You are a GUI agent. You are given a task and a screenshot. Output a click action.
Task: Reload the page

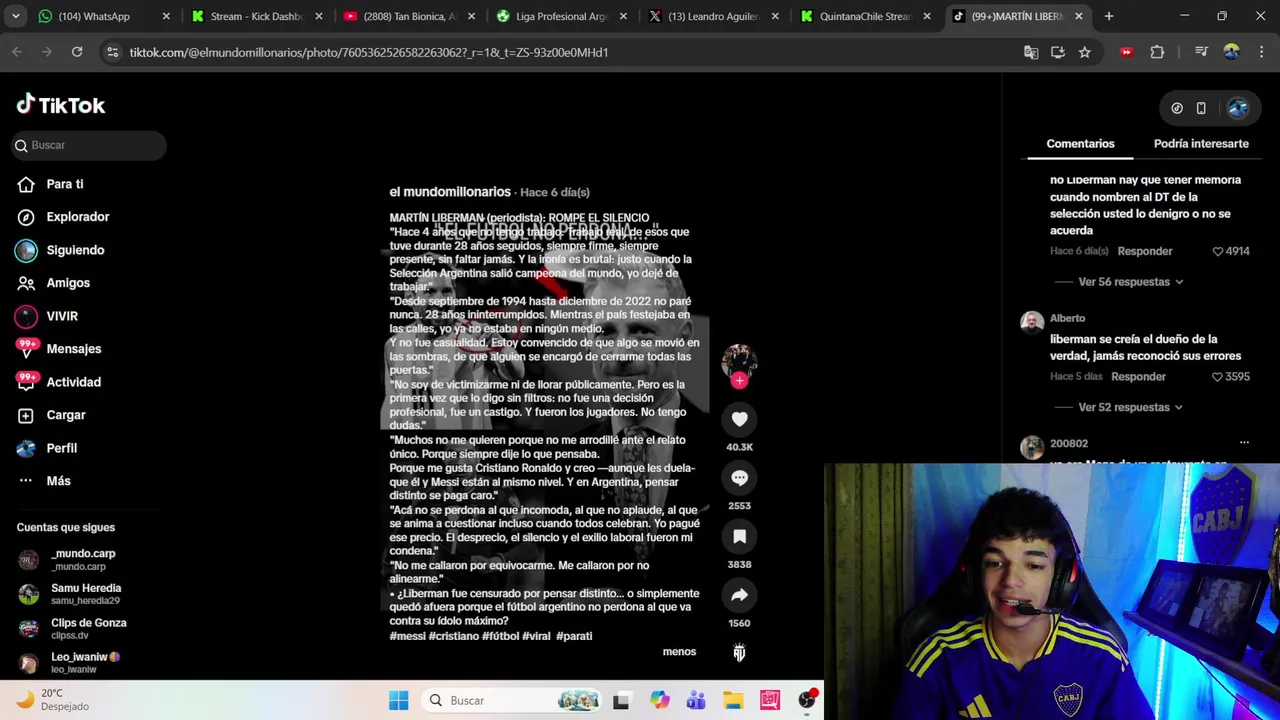77,52
